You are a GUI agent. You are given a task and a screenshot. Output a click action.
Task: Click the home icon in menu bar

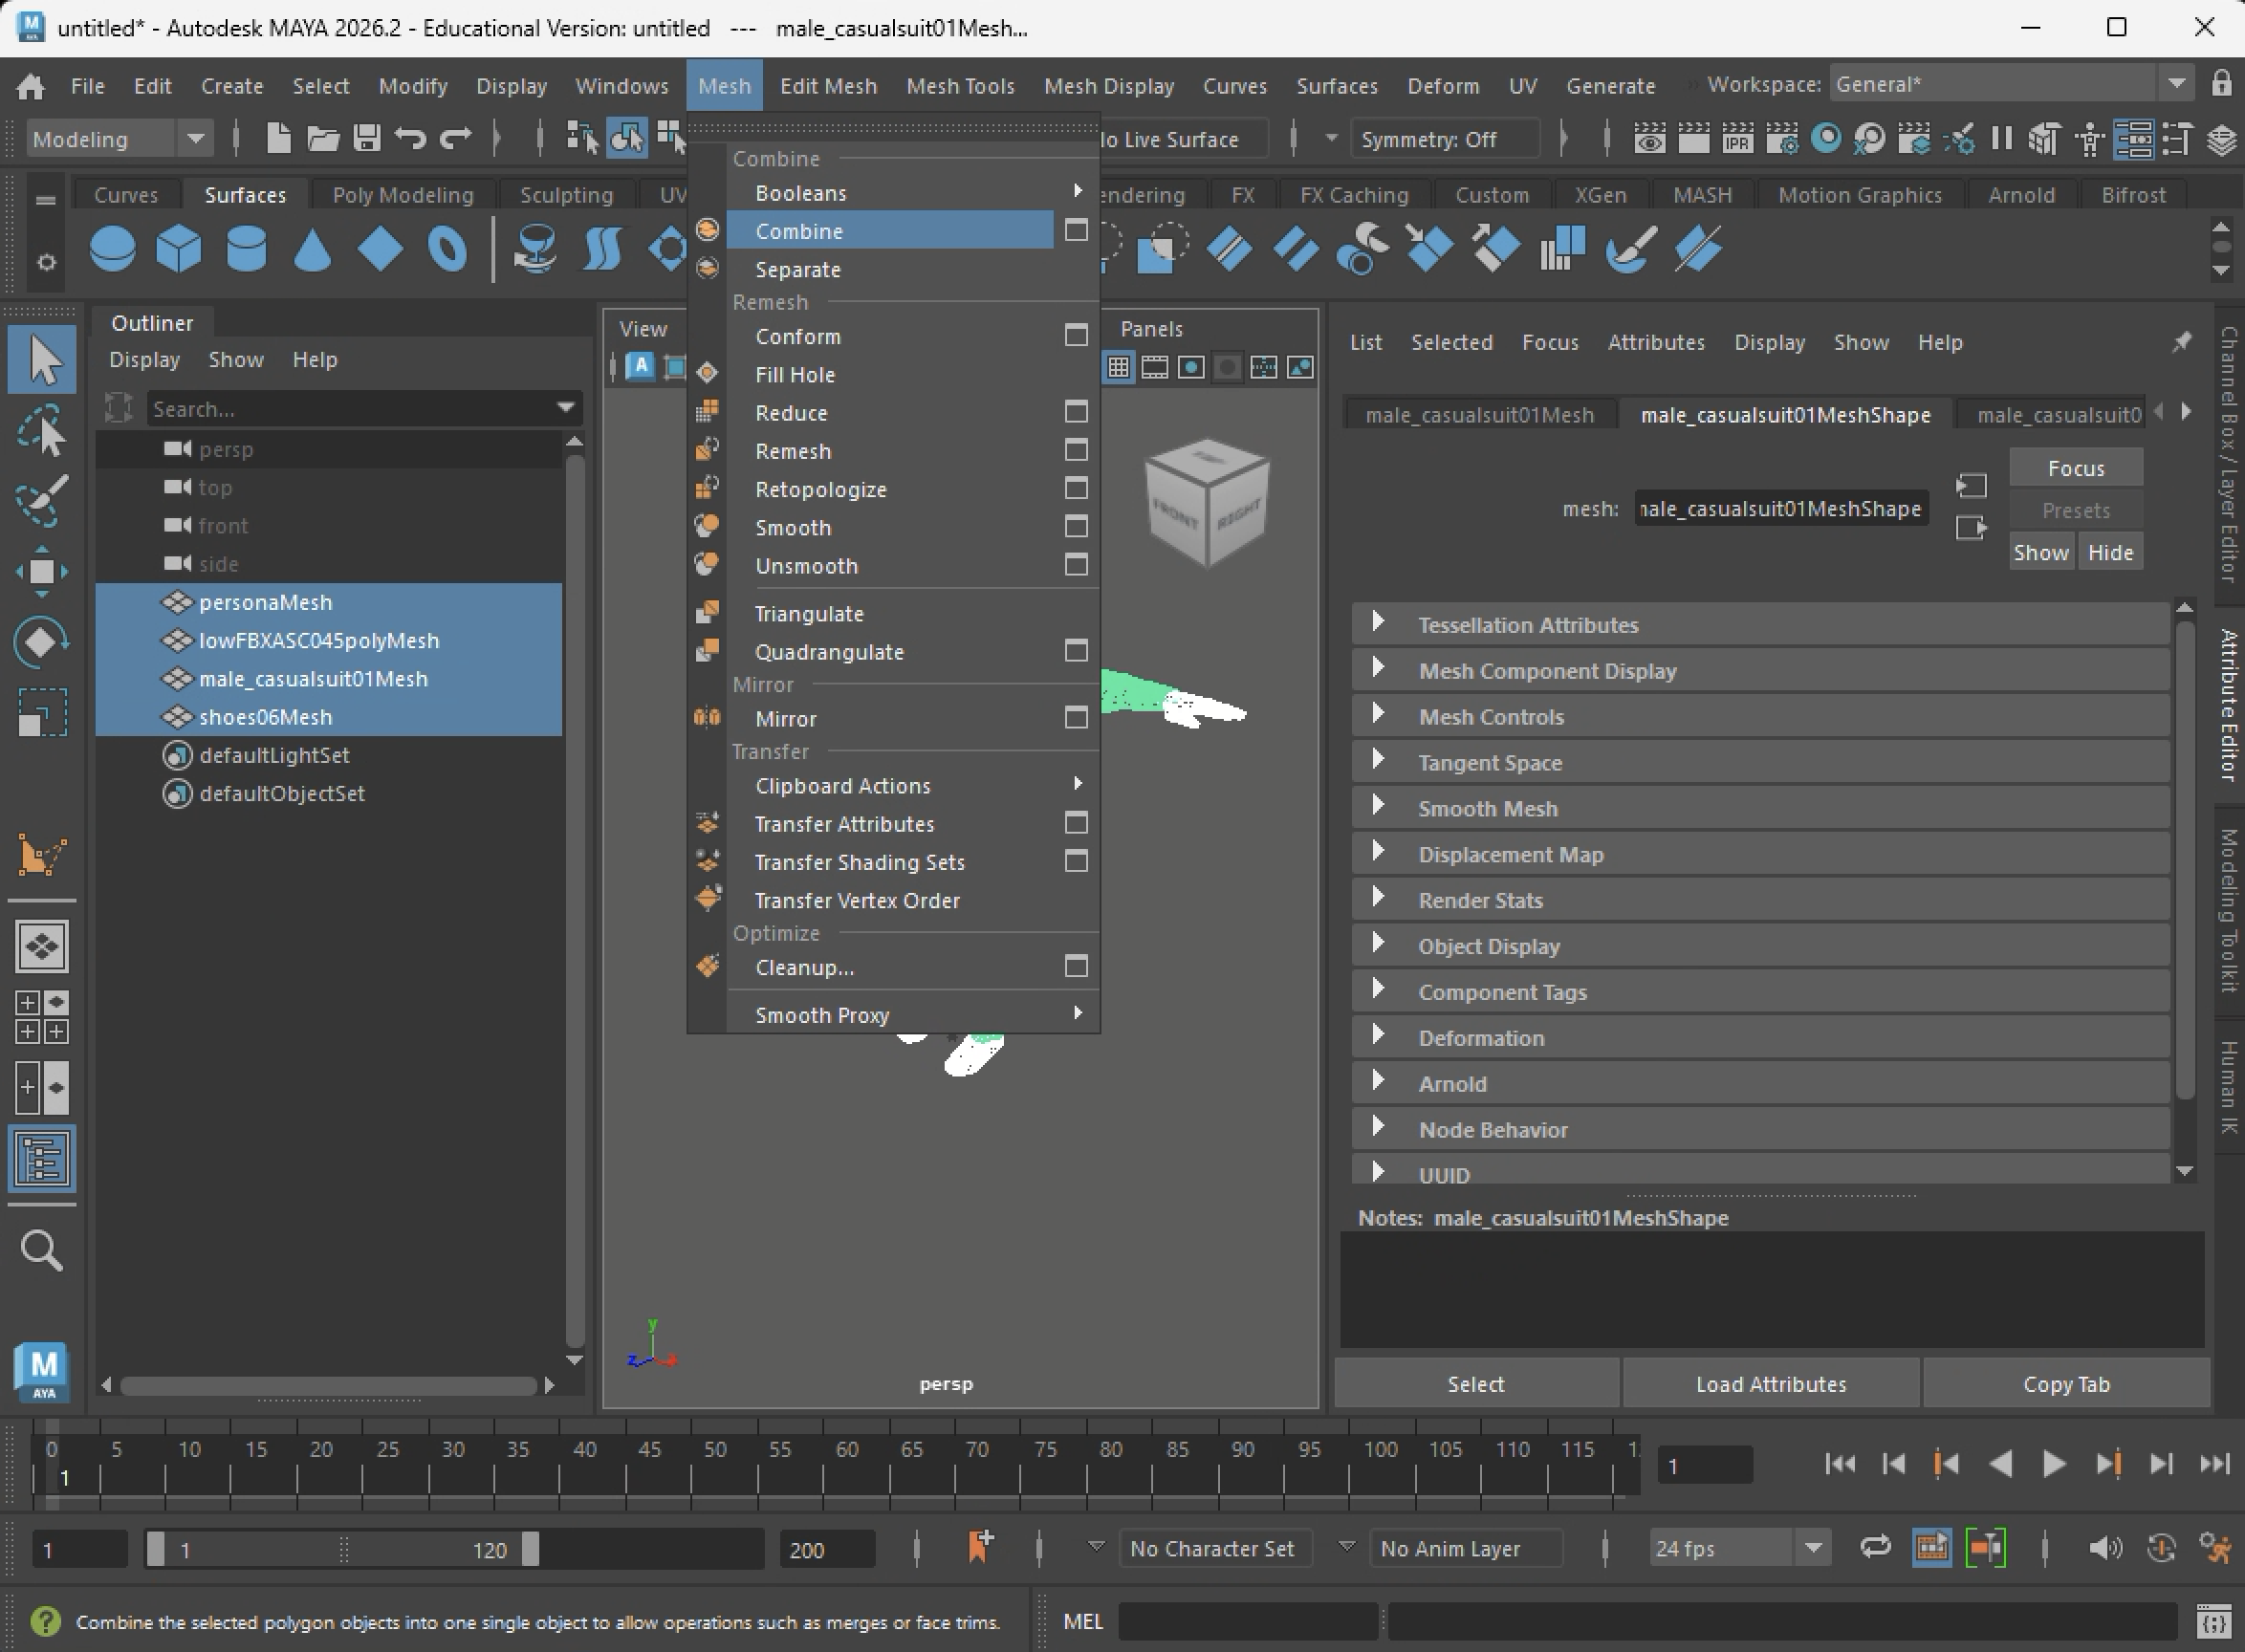point(30,86)
